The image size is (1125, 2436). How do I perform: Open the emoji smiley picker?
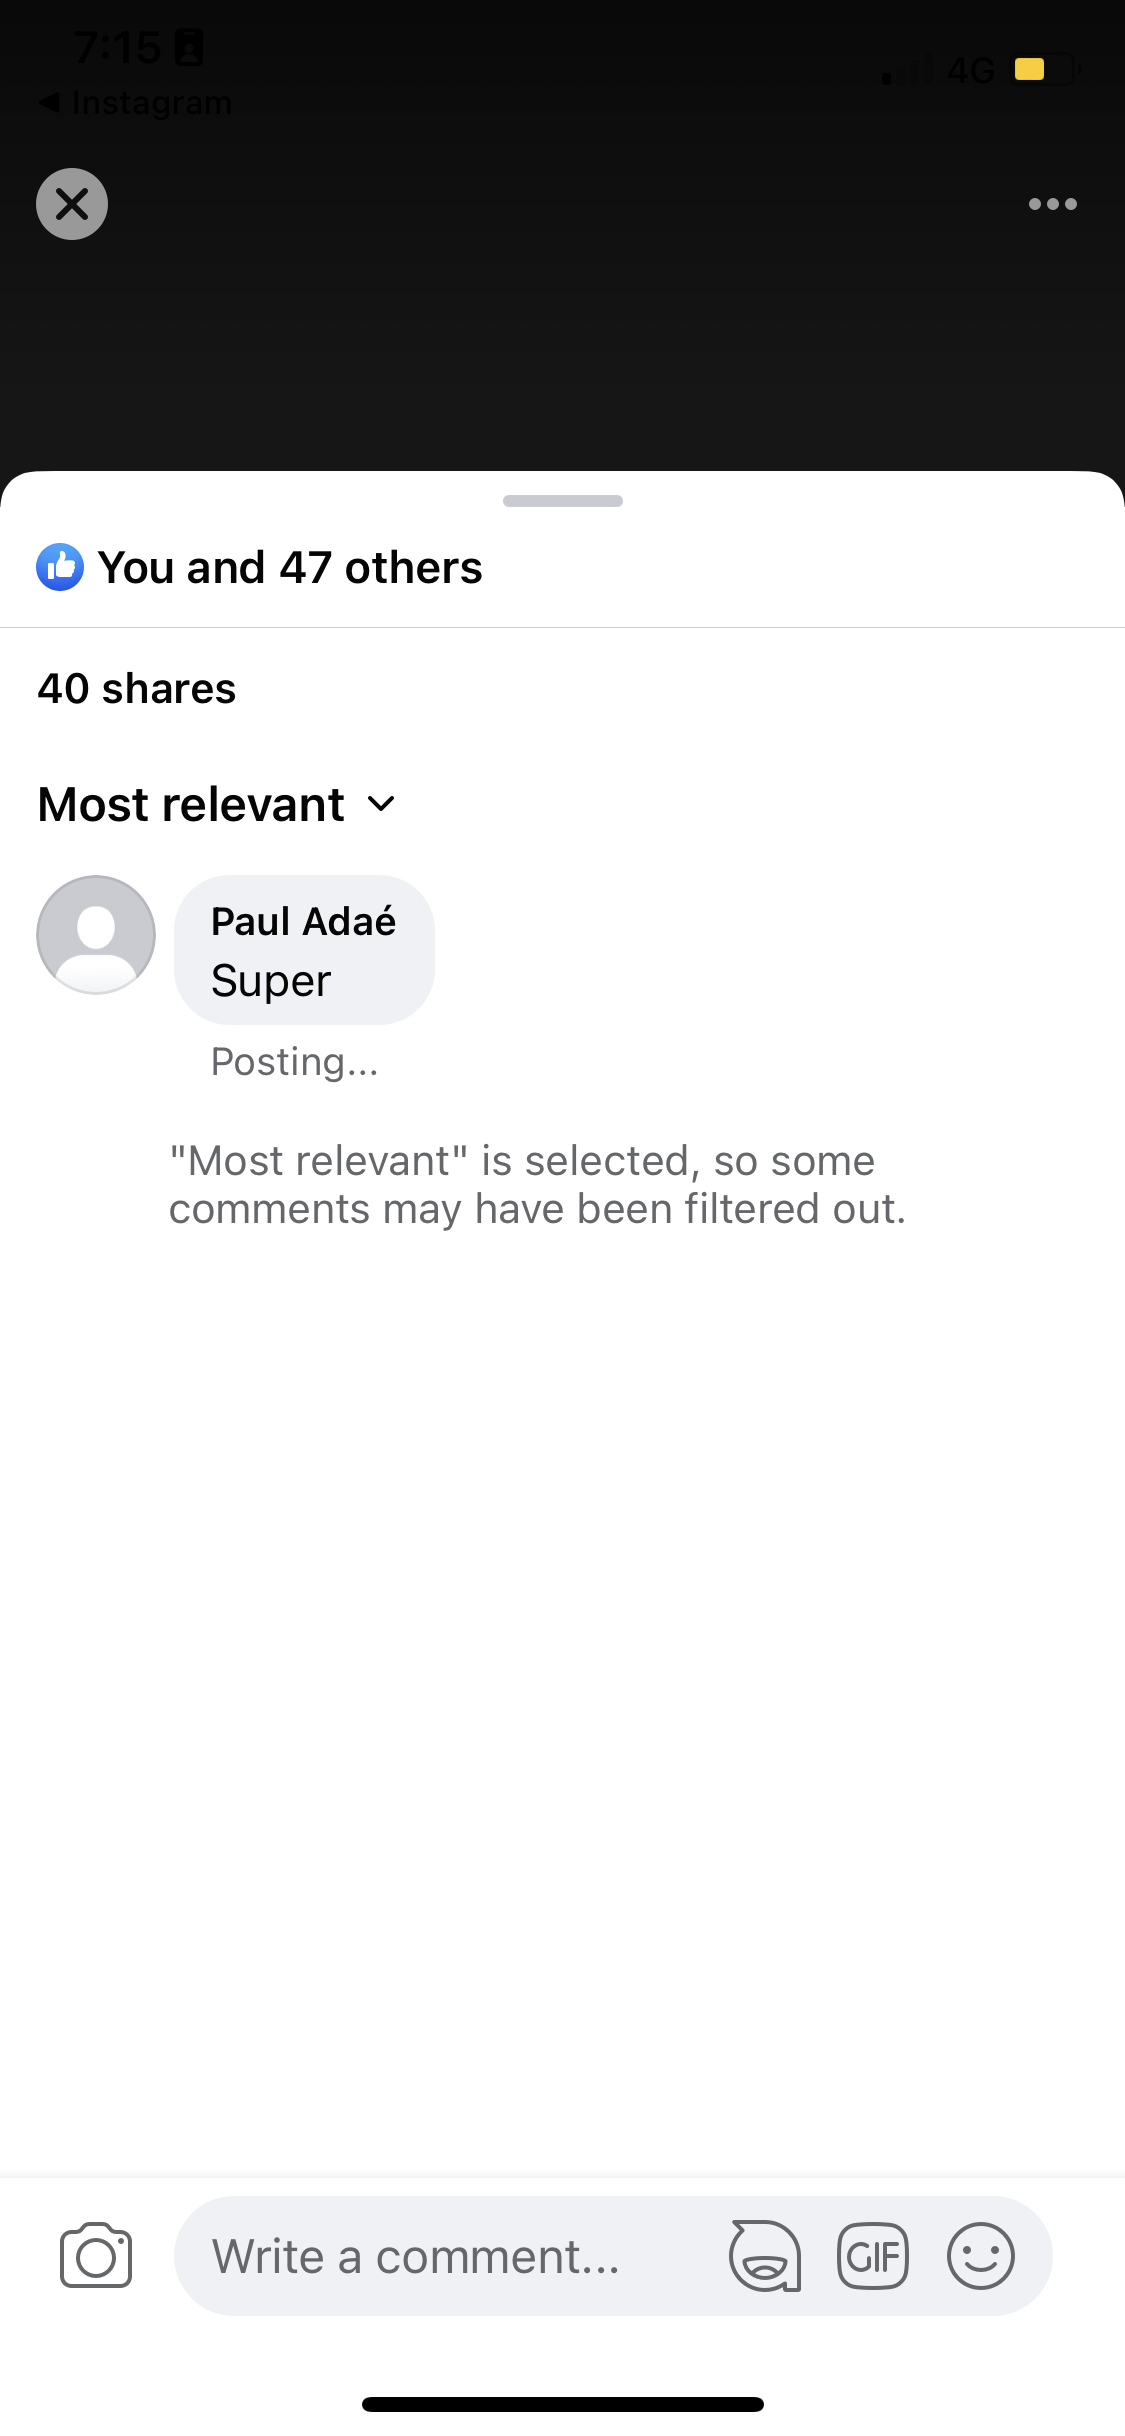[980, 2256]
